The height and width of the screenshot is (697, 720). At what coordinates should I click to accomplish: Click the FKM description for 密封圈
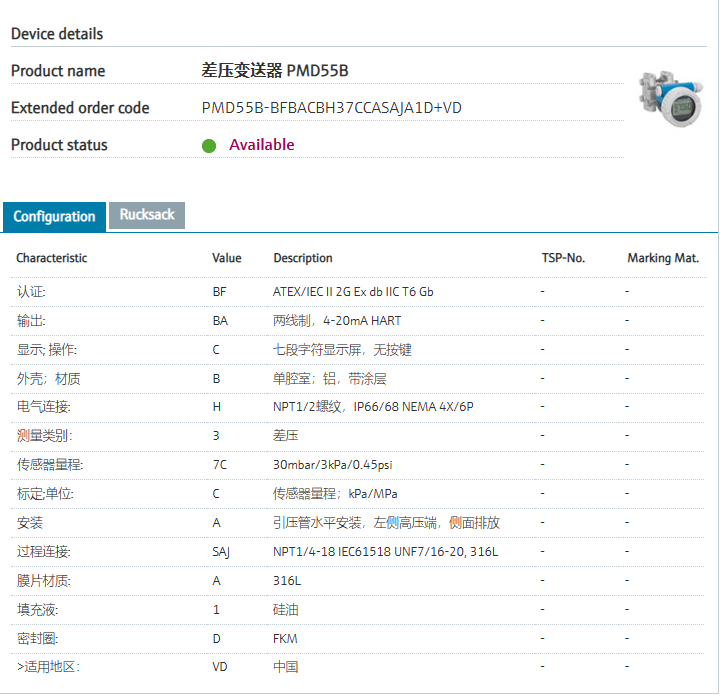point(285,638)
